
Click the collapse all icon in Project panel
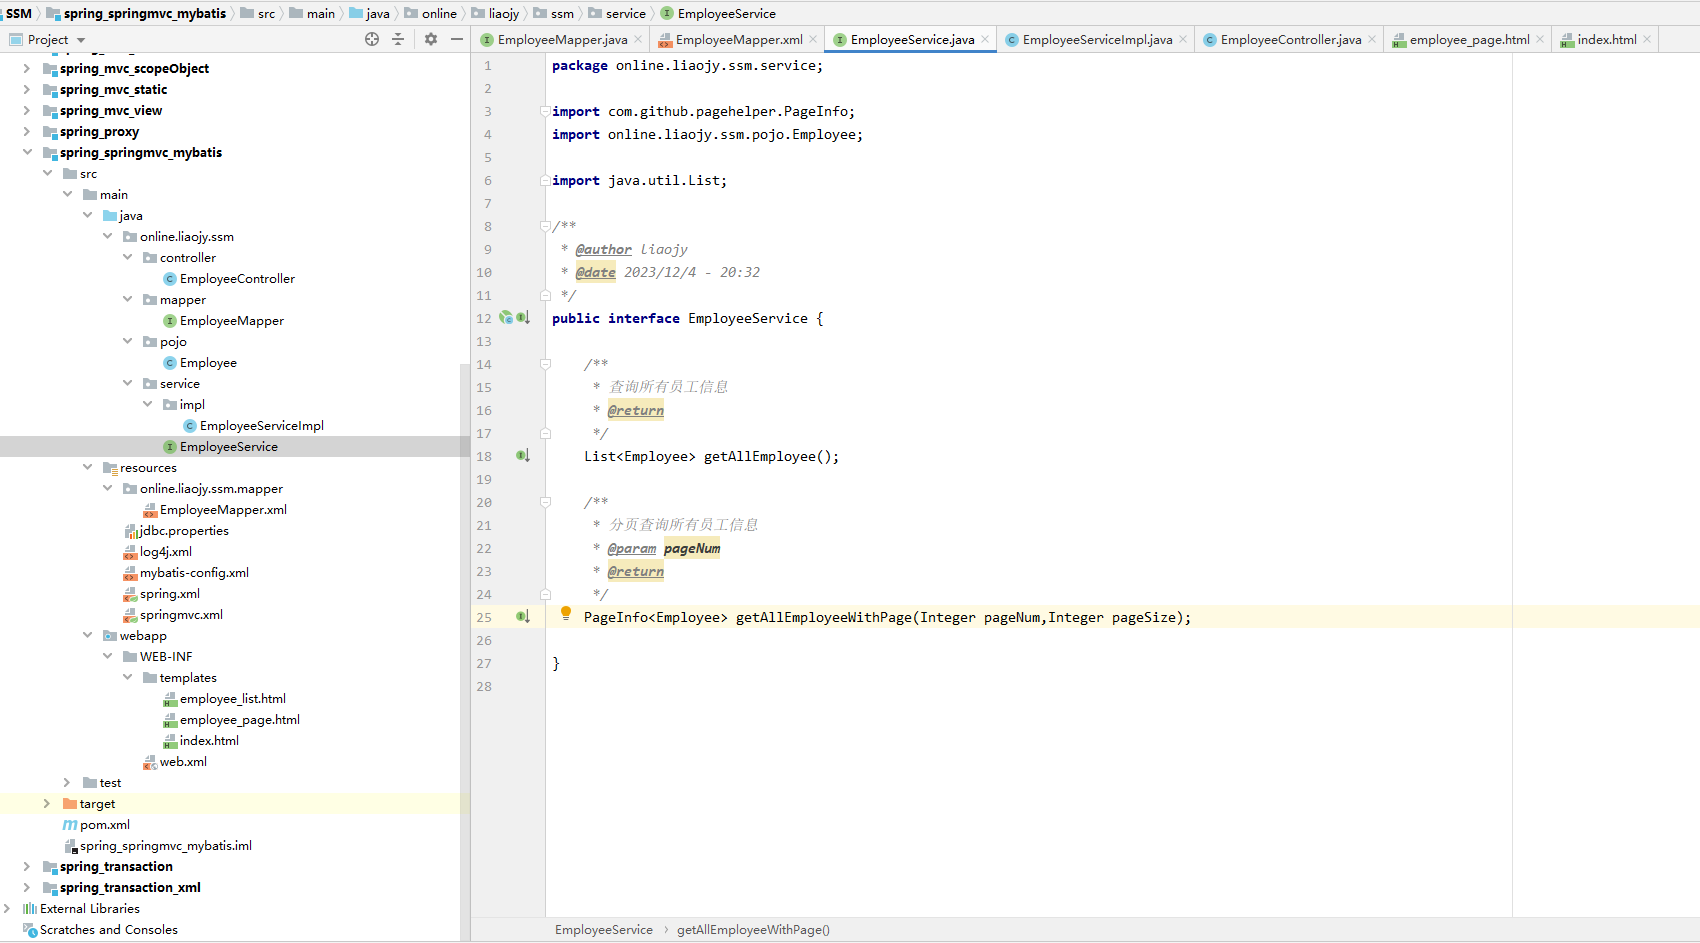point(398,39)
